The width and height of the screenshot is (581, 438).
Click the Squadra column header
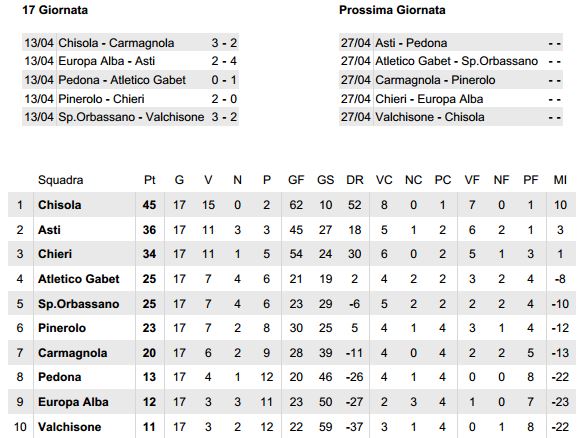60,180
